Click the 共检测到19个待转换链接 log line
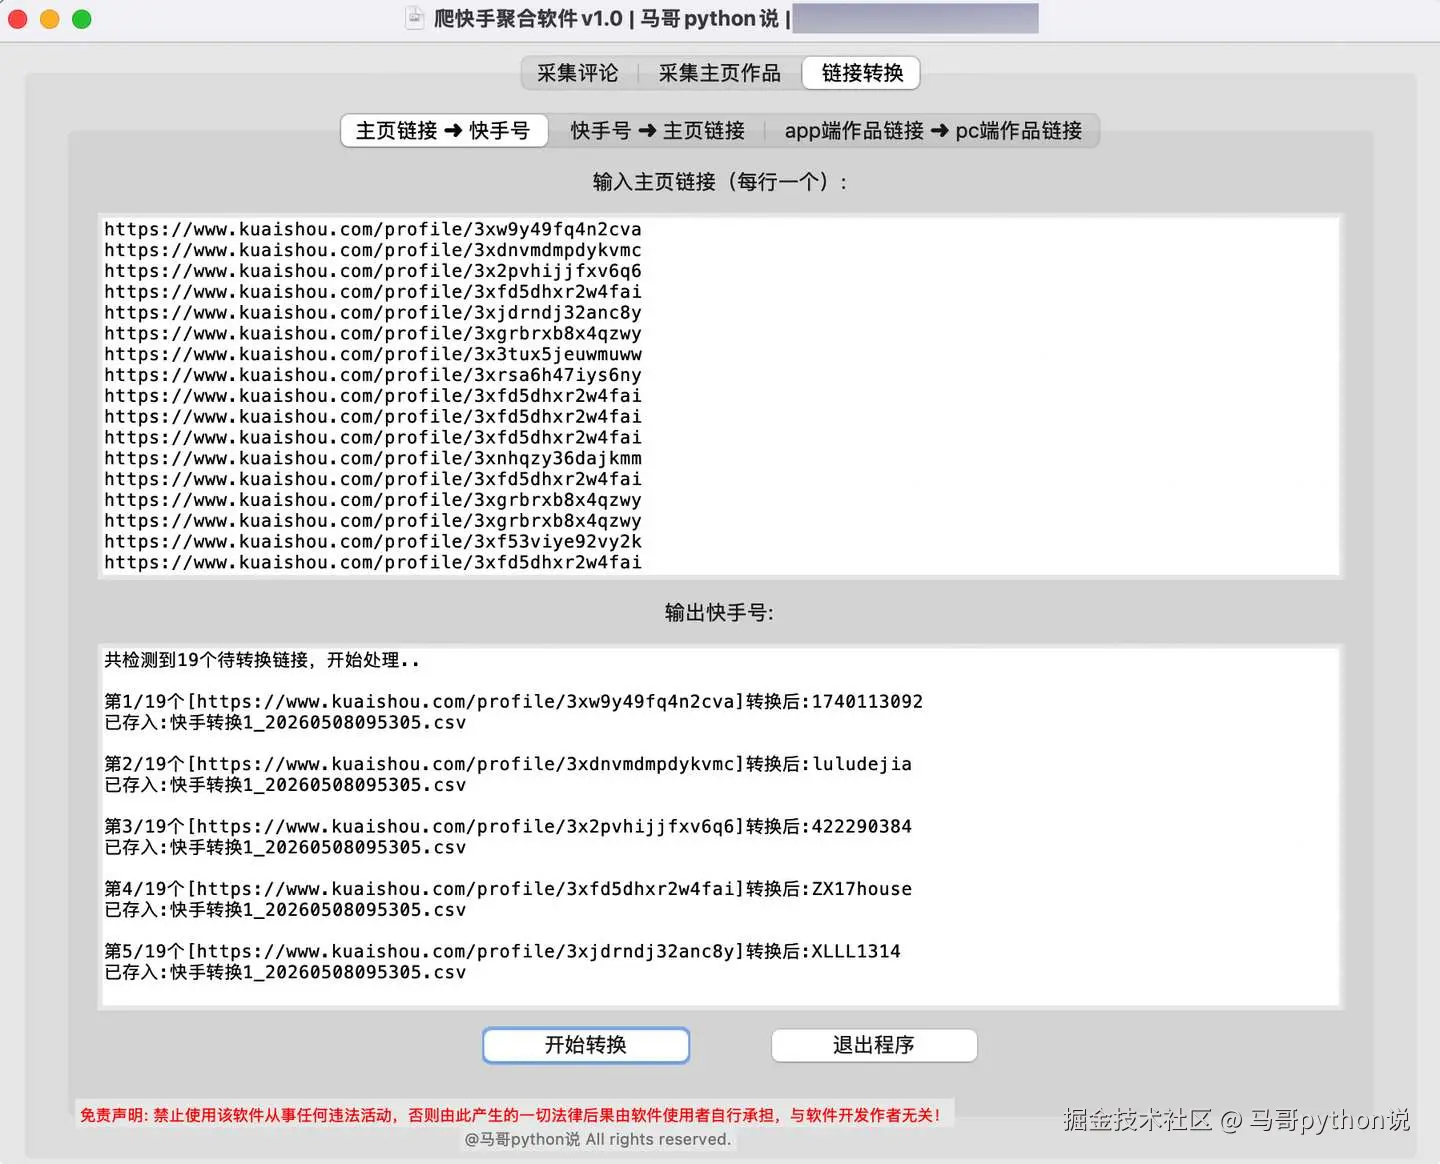Screen dimensions: 1440x1164 [x=262, y=660]
